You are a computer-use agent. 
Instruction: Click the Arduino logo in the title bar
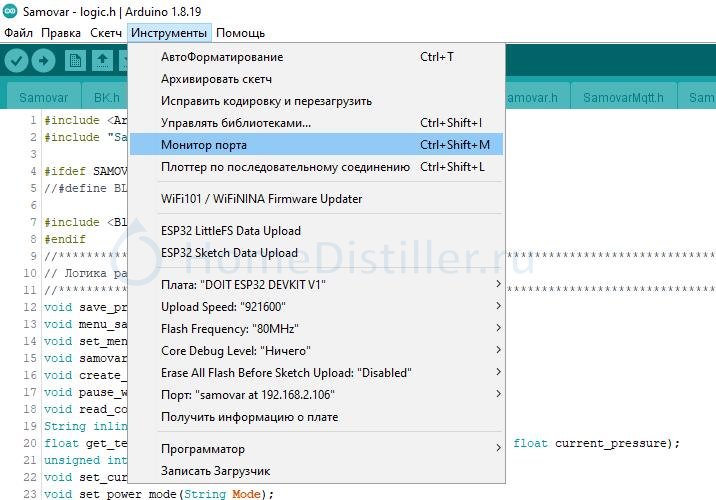pos(10,11)
